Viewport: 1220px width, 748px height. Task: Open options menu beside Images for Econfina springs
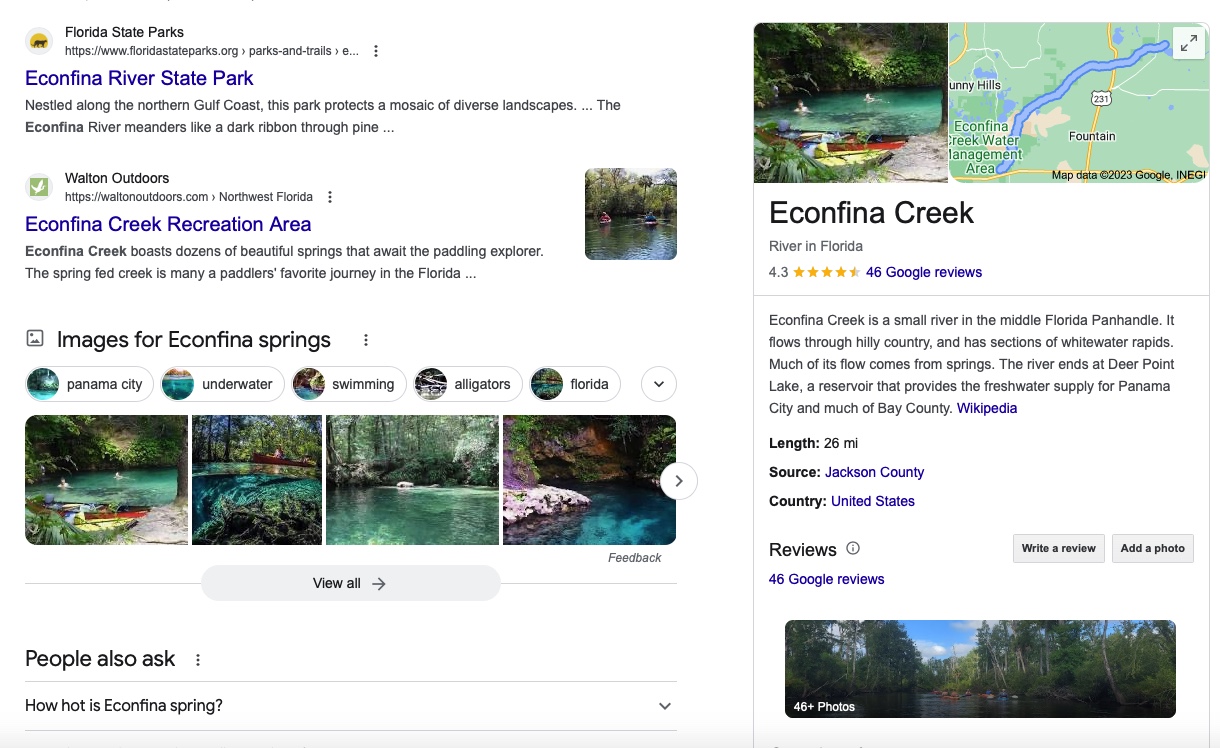click(366, 340)
